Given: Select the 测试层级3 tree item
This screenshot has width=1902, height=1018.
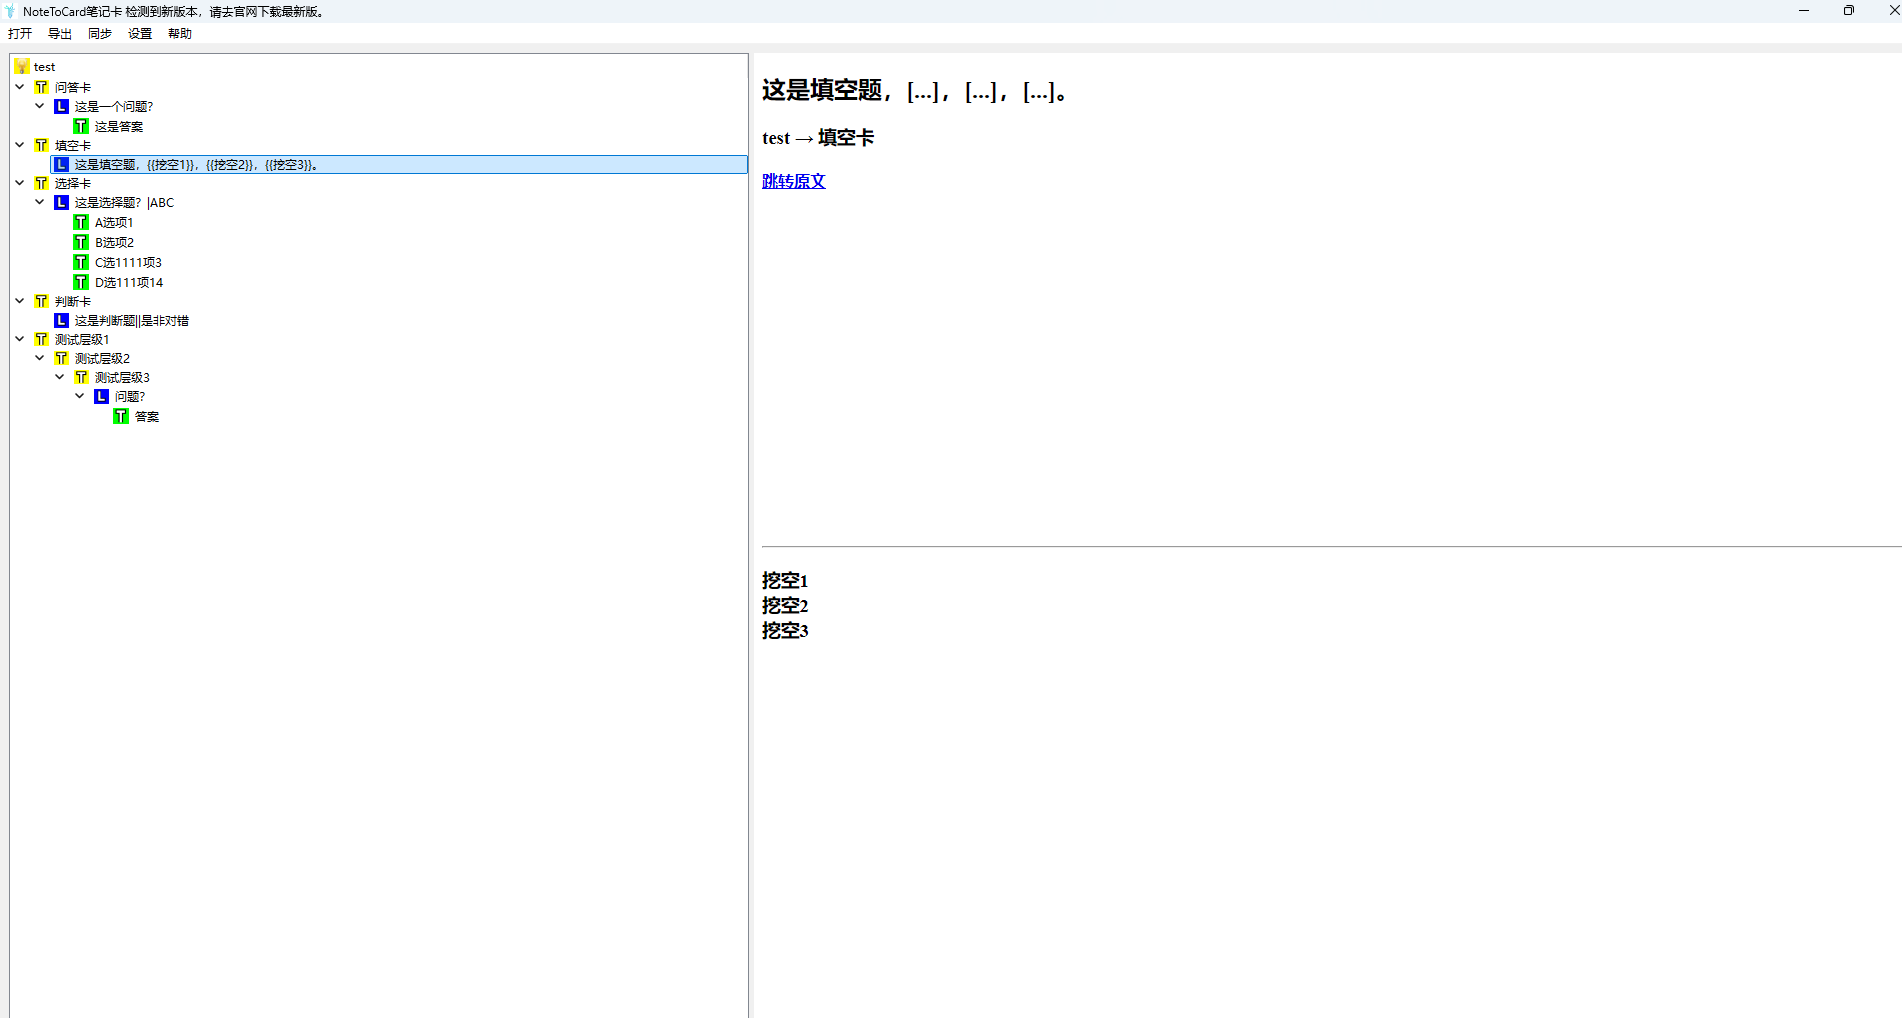Looking at the screenshot, I should point(122,377).
